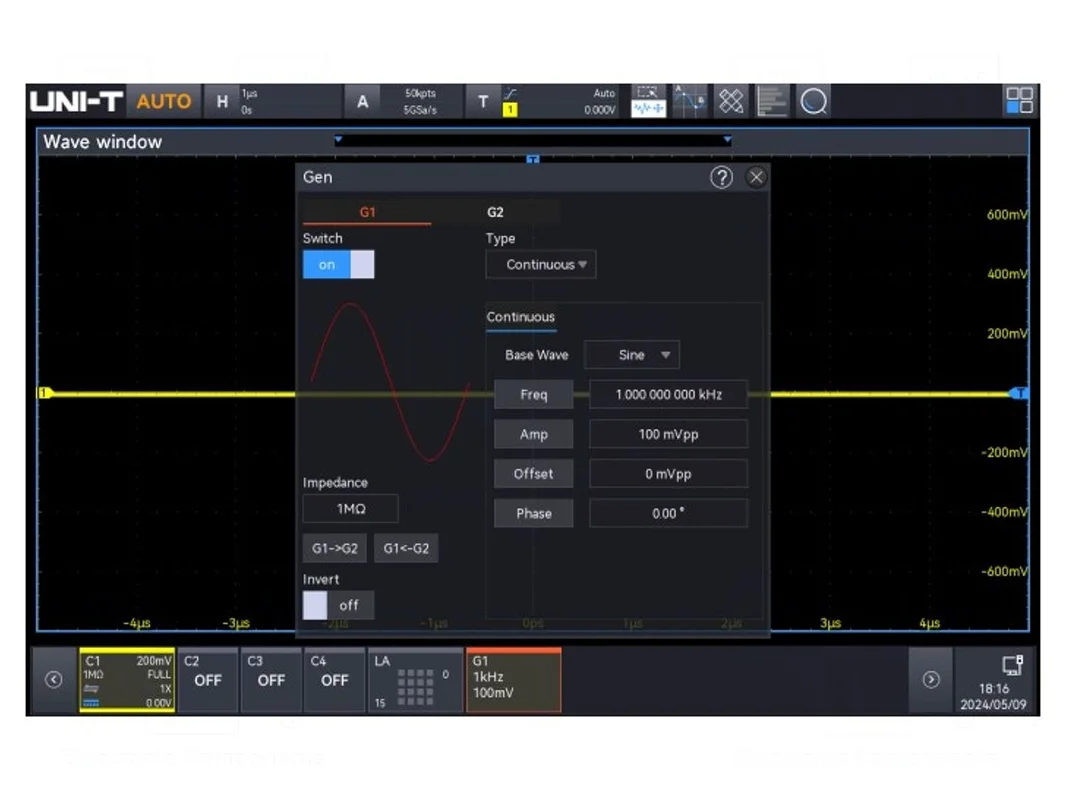Open the measurement list icon
This screenshot has width=1066, height=800.
point(772,101)
